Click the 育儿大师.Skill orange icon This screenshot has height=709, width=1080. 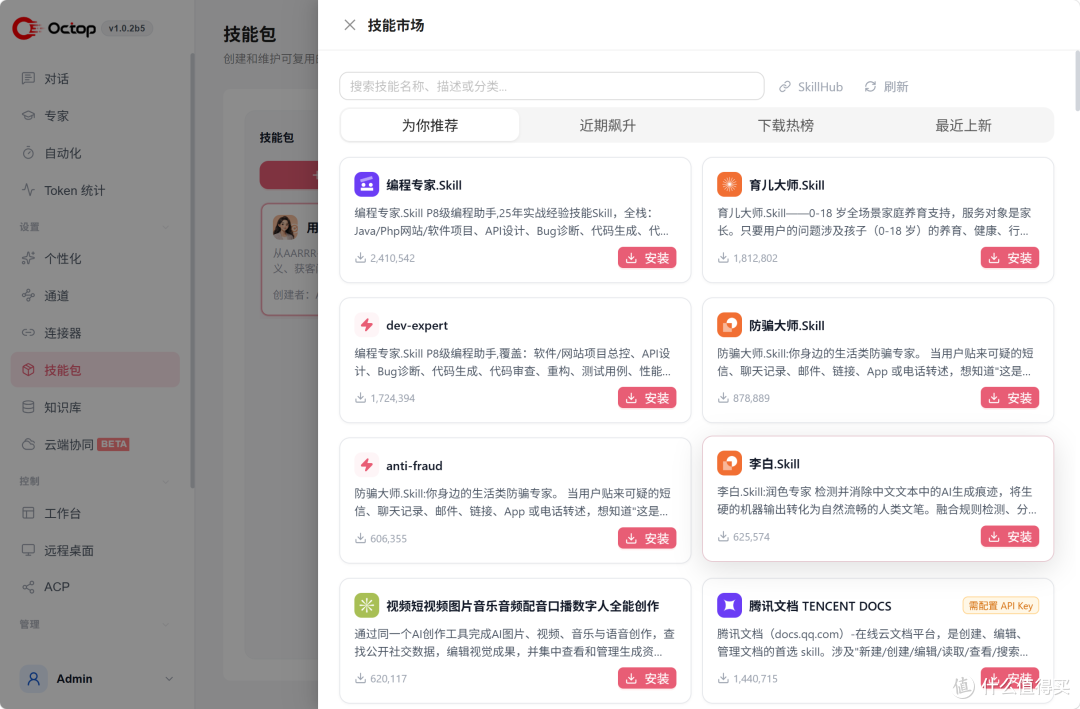729,185
